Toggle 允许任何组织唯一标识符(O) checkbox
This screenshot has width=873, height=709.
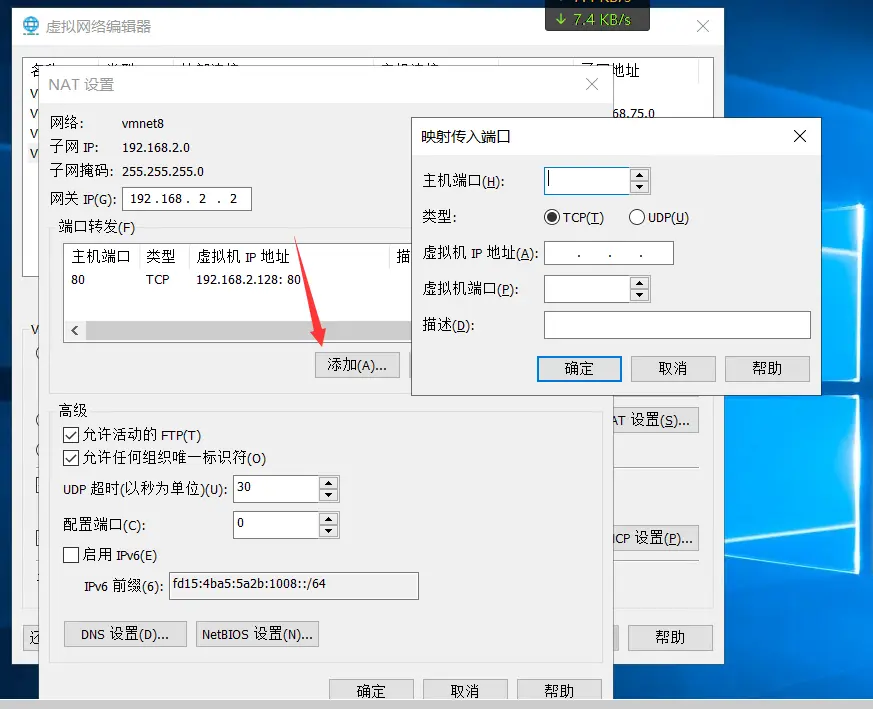point(71,458)
